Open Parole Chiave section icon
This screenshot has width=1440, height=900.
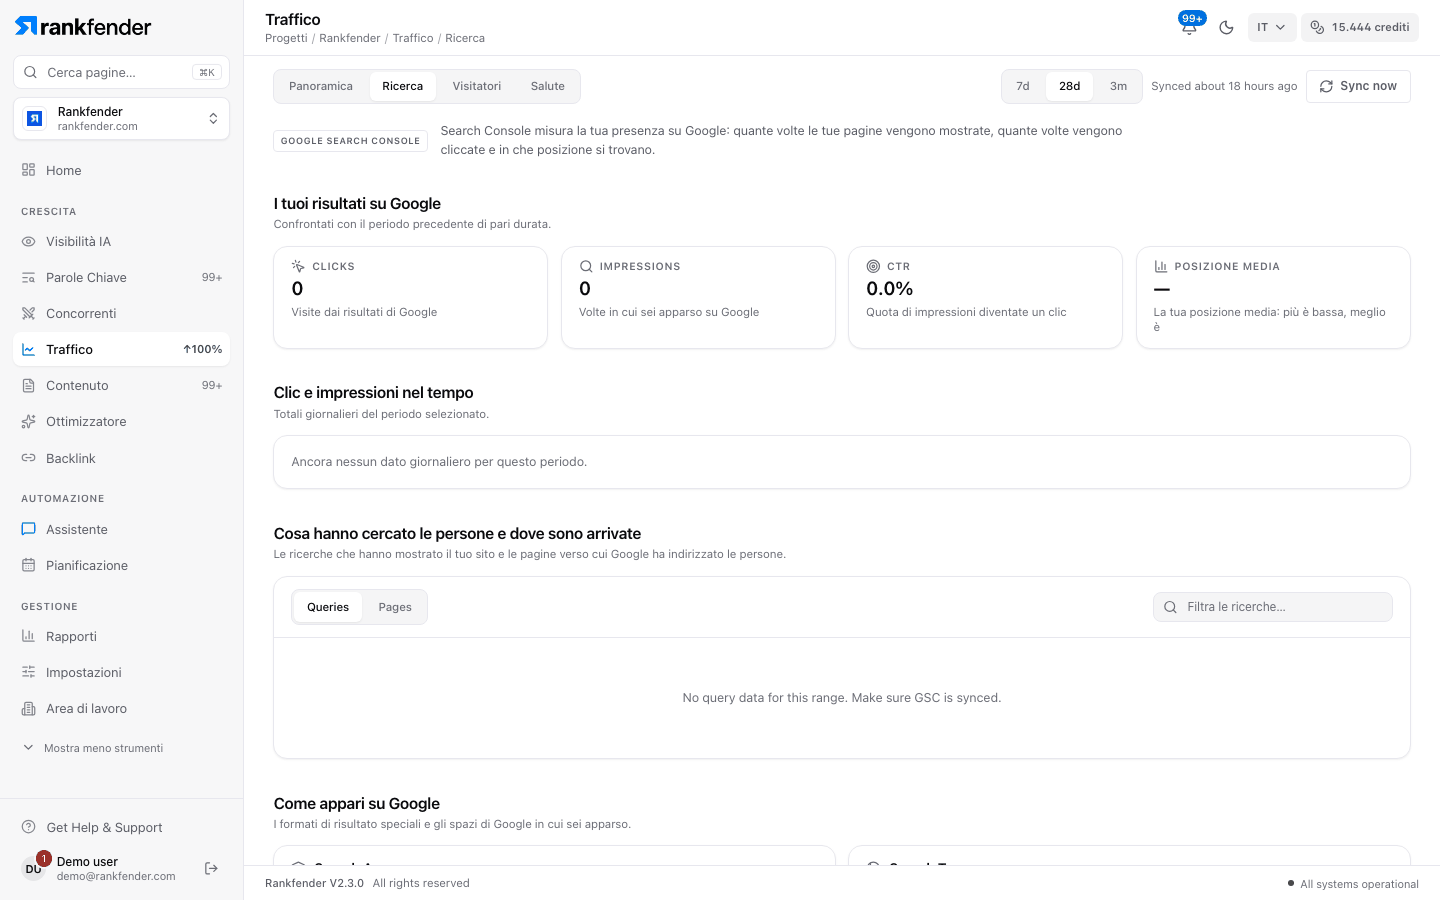pyautogui.click(x=29, y=278)
